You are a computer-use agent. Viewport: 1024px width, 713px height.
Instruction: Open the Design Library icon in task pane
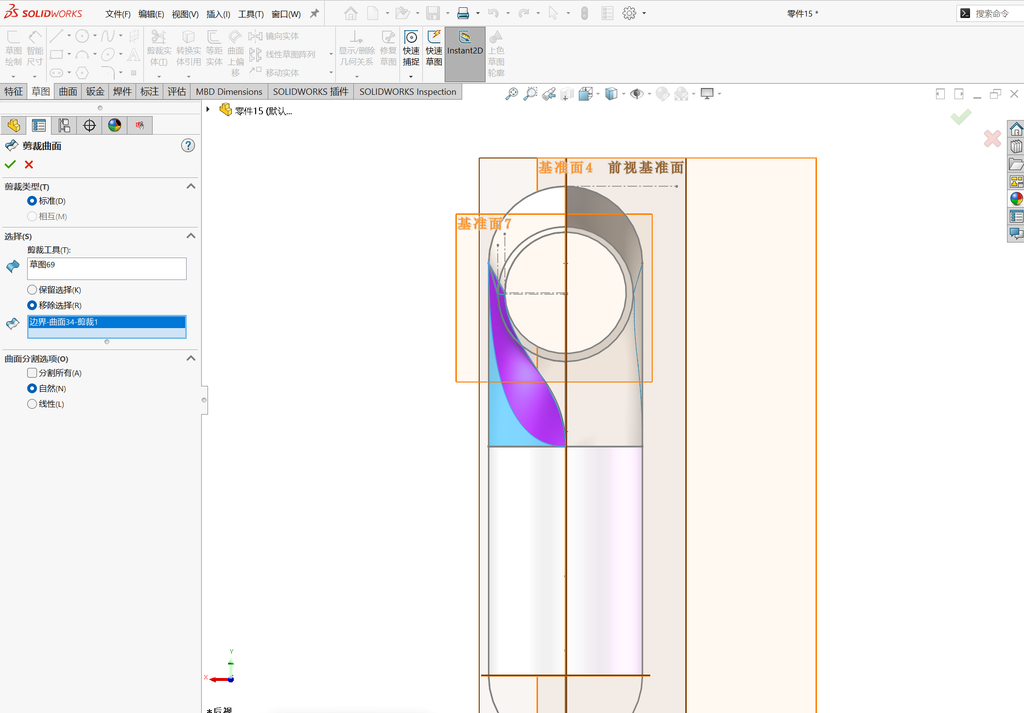(1016, 146)
